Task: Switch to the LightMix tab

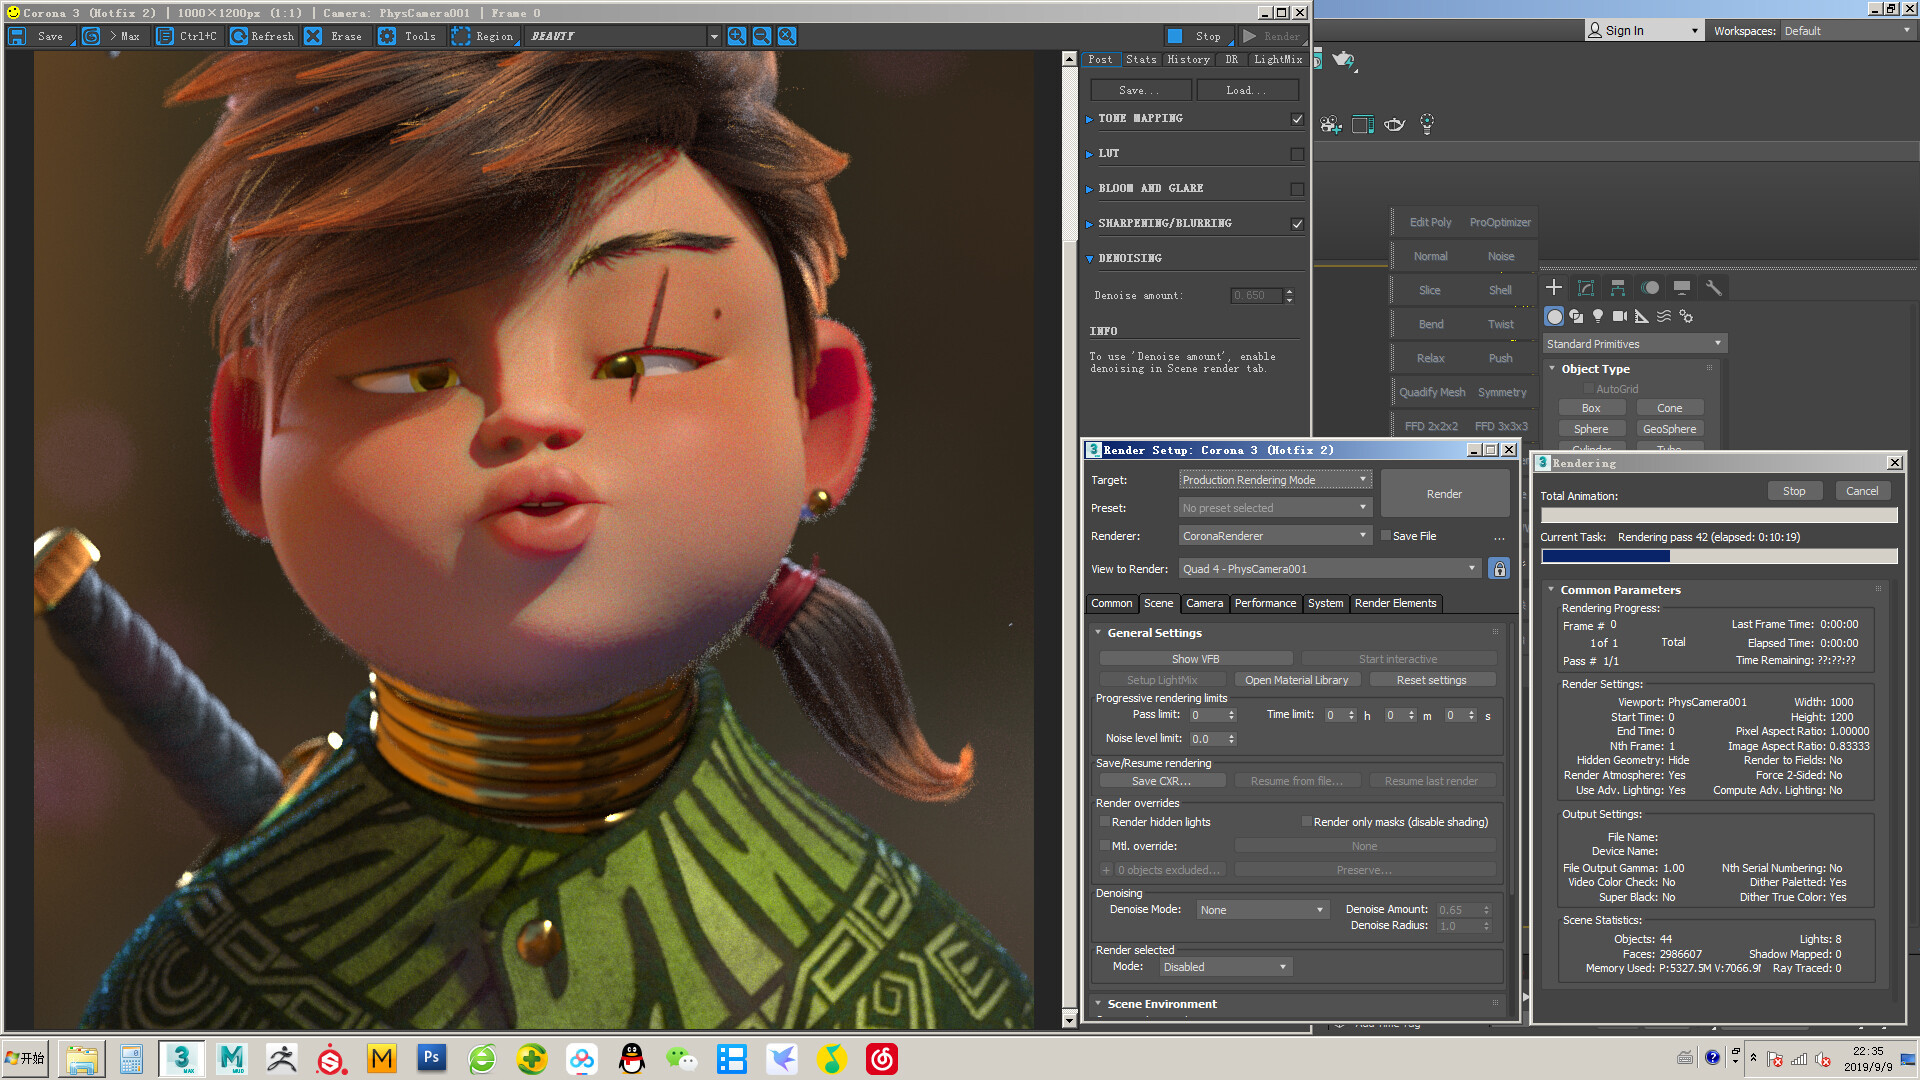Action: tap(1278, 60)
